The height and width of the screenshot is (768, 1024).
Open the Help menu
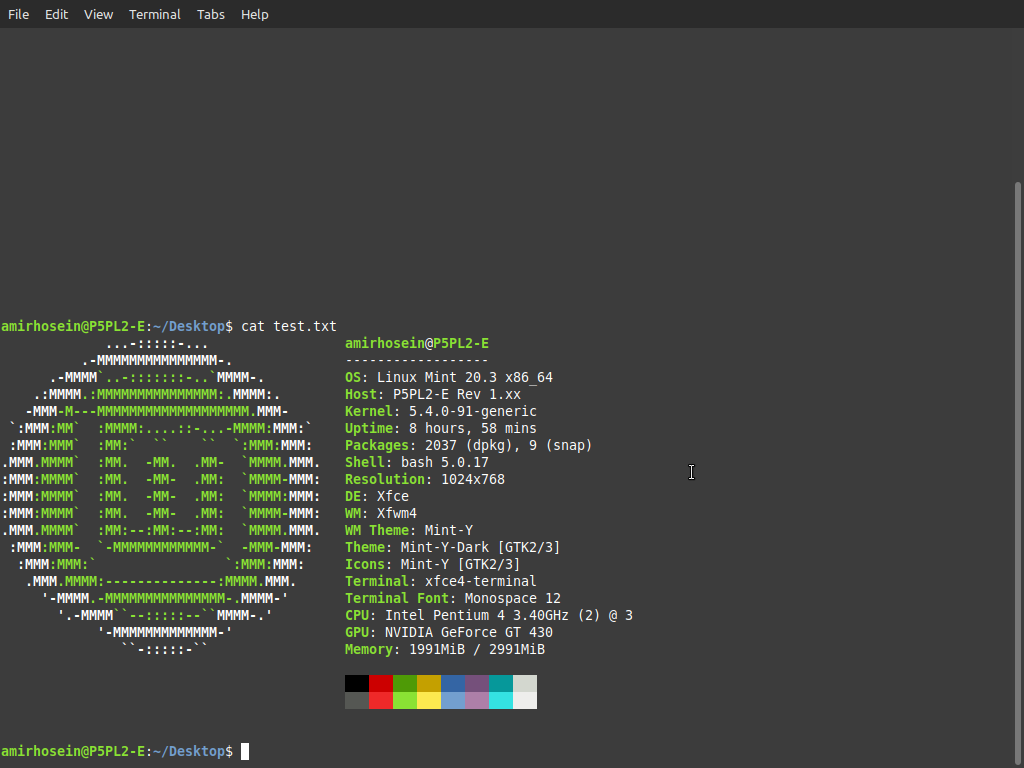click(x=254, y=14)
